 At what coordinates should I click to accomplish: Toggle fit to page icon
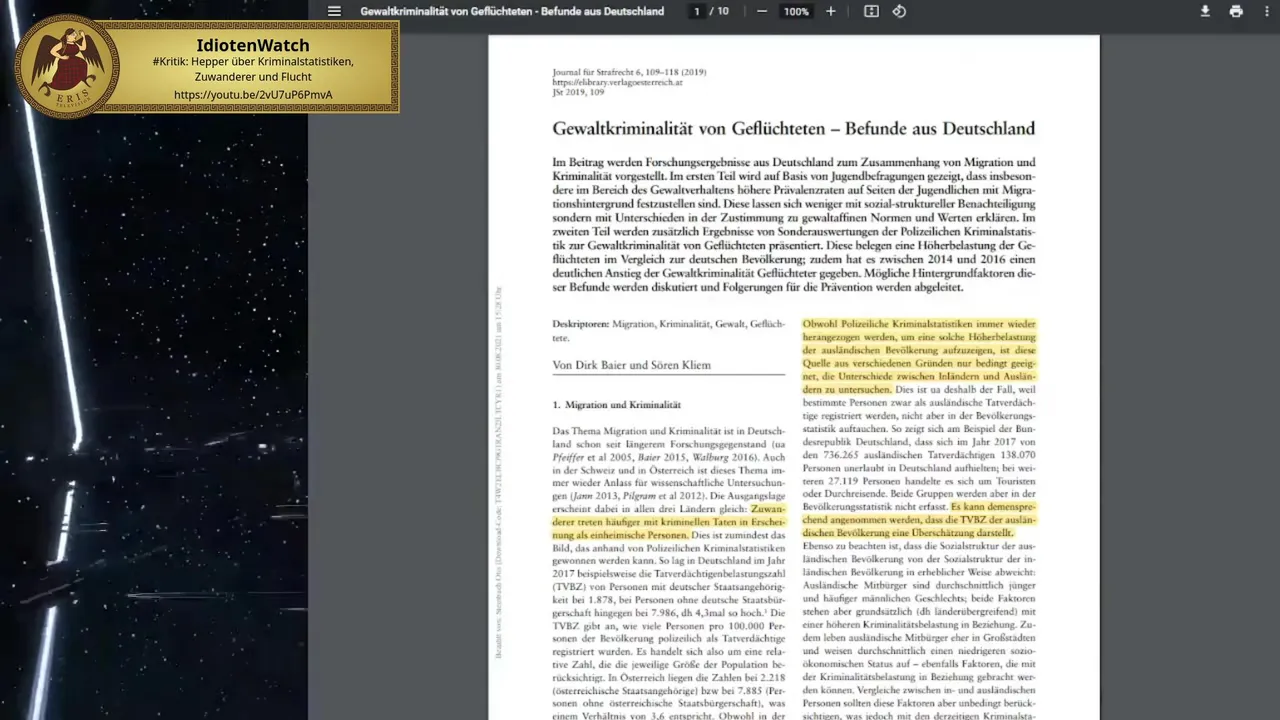[x=871, y=11]
